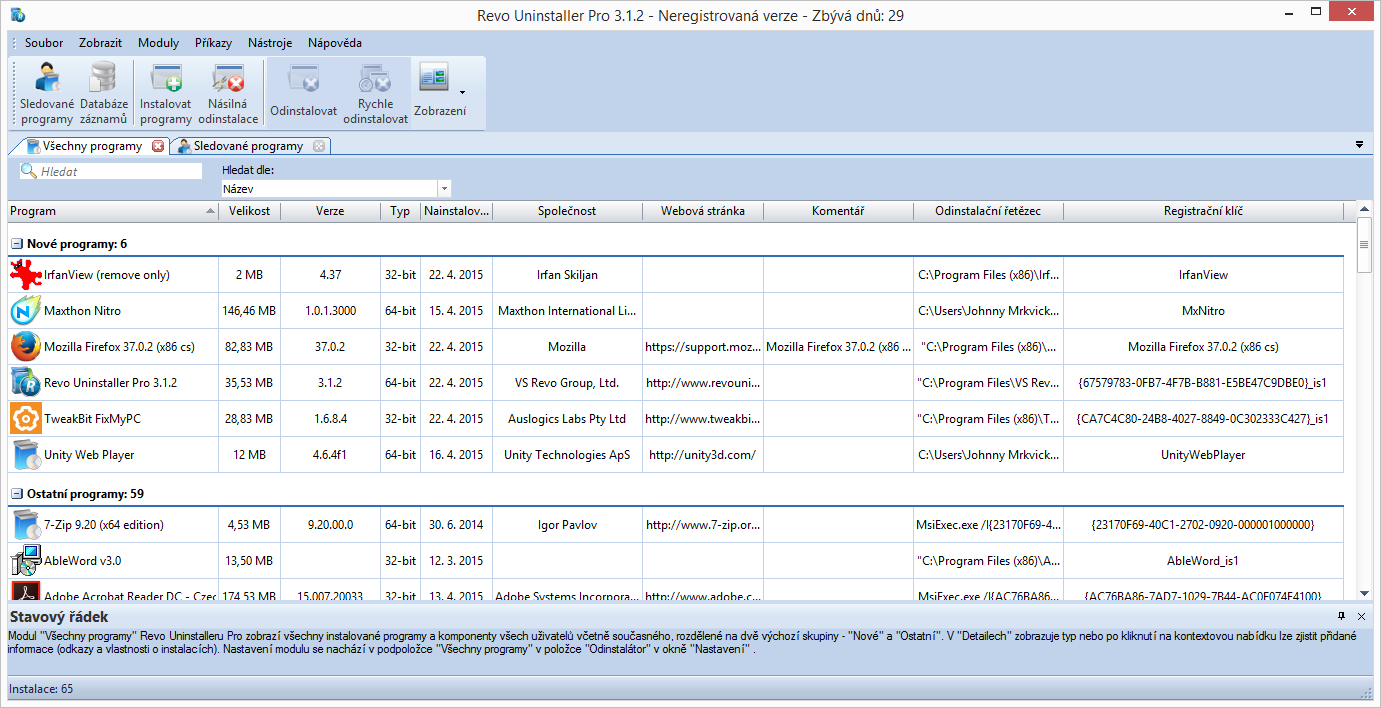1381x708 pixels.
Task: Open the tab list dropdown arrow
Action: click(x=1359, y=145)
